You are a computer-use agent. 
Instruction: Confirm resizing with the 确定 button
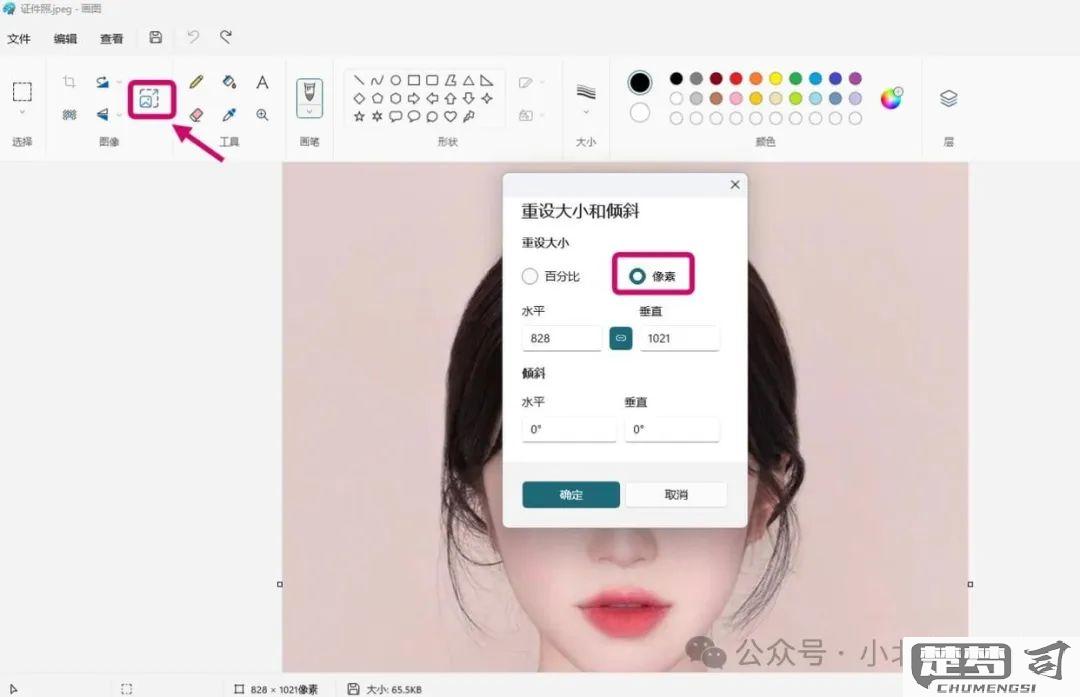pyautogui.click(x=571, y=495)
